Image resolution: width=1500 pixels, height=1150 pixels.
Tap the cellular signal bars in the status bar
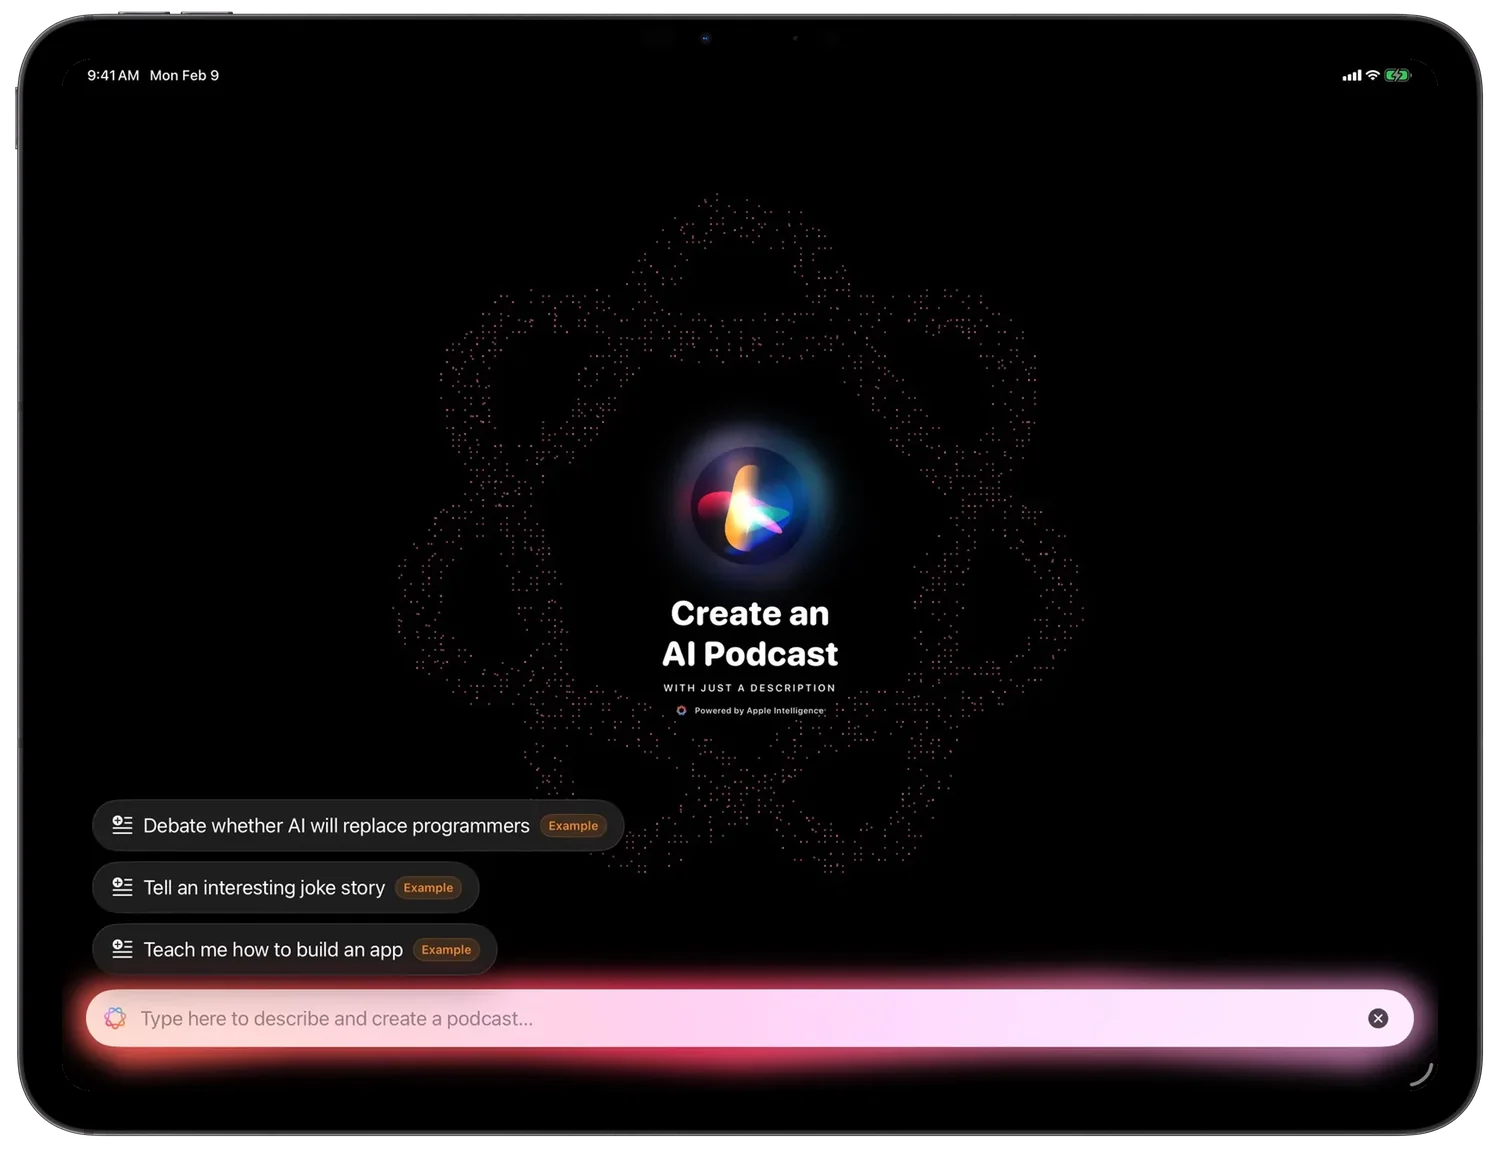pos(1352,76)
